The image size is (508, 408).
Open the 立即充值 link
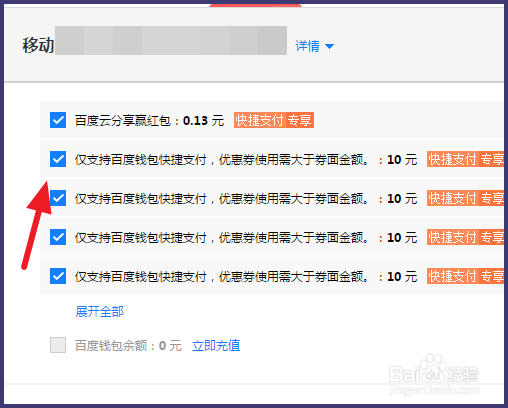pyautogui.click(x=216, y=346)
